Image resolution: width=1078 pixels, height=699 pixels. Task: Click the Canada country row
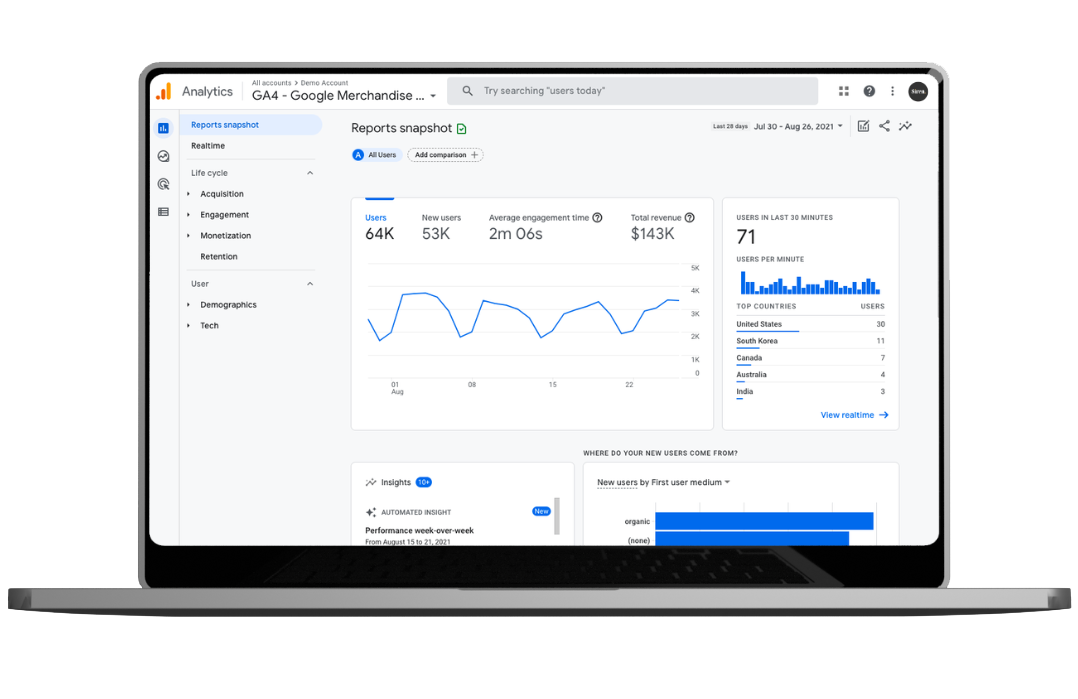tap(811, 358)
